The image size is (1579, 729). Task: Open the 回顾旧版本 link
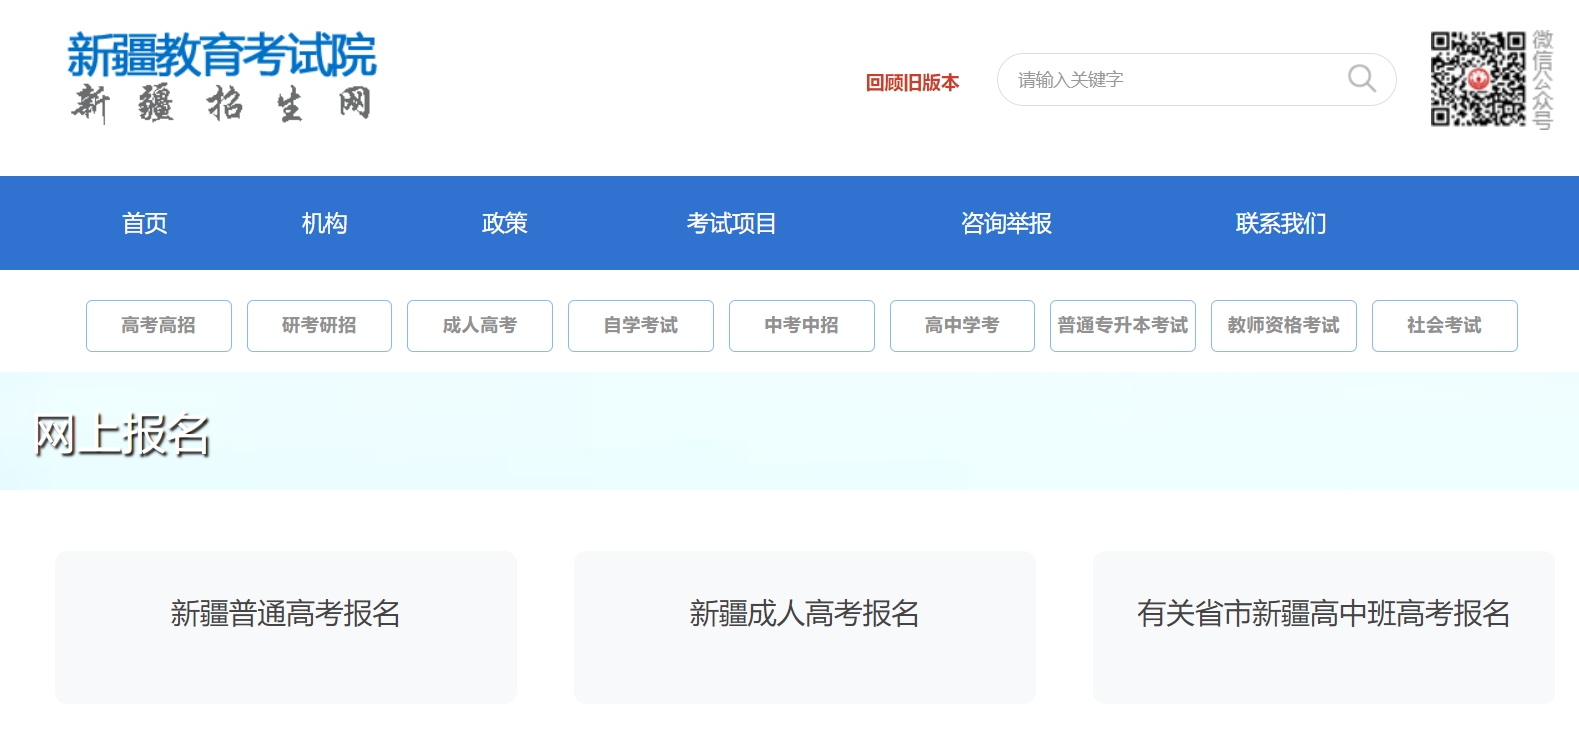point(912,83)
